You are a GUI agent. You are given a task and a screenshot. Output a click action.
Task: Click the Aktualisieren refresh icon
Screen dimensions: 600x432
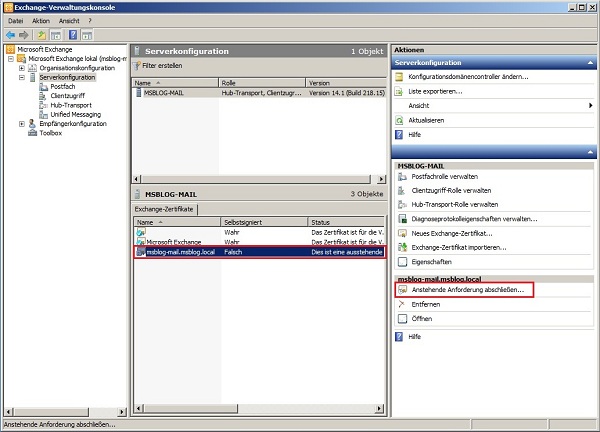click(399, 121)
